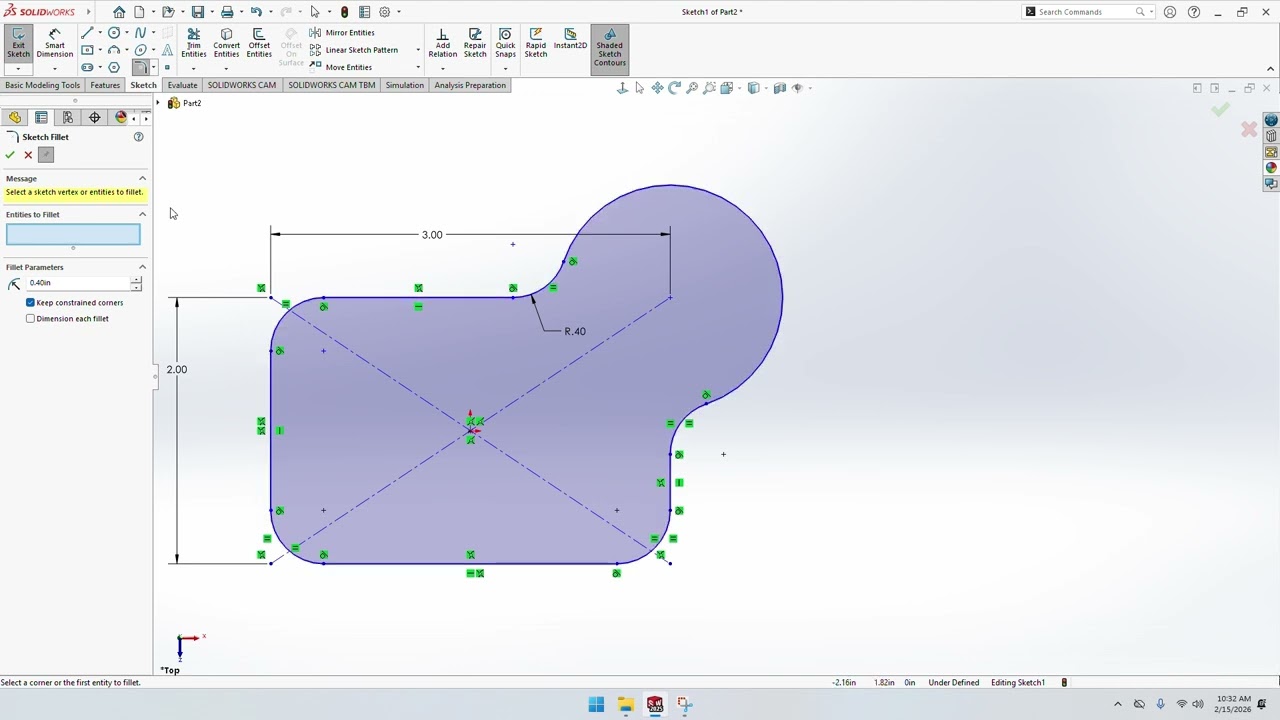1280x720 pixels.
Task: Open the Repair Sketch tool
Action: 475,43
